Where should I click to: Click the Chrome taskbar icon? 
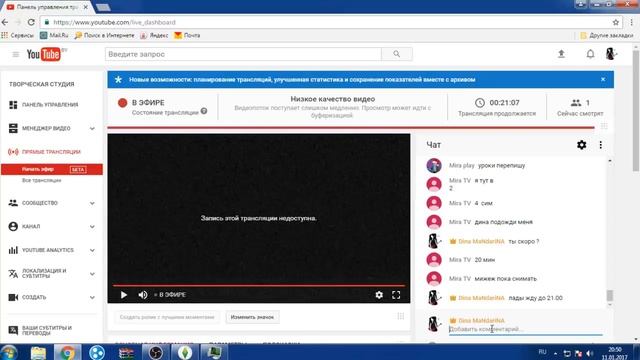(x=67, y=353)
